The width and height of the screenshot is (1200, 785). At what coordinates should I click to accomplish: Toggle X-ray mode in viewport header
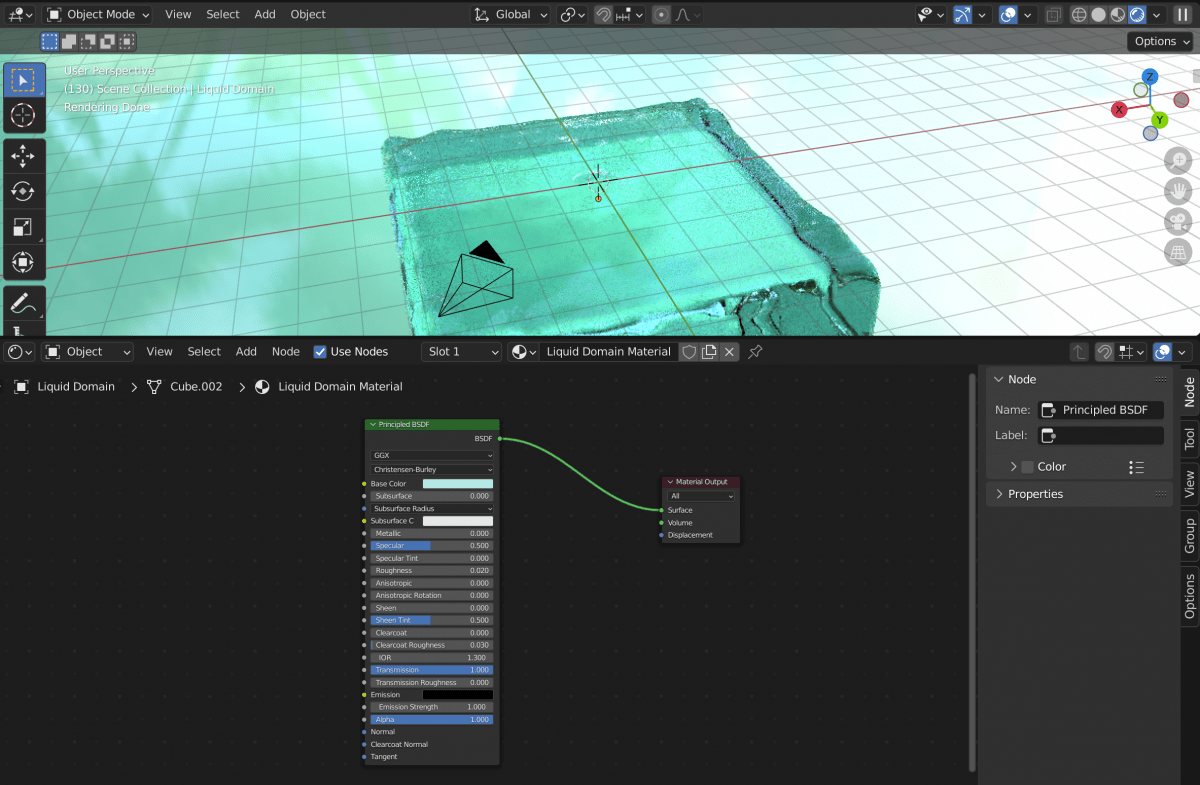point(1053,15)
